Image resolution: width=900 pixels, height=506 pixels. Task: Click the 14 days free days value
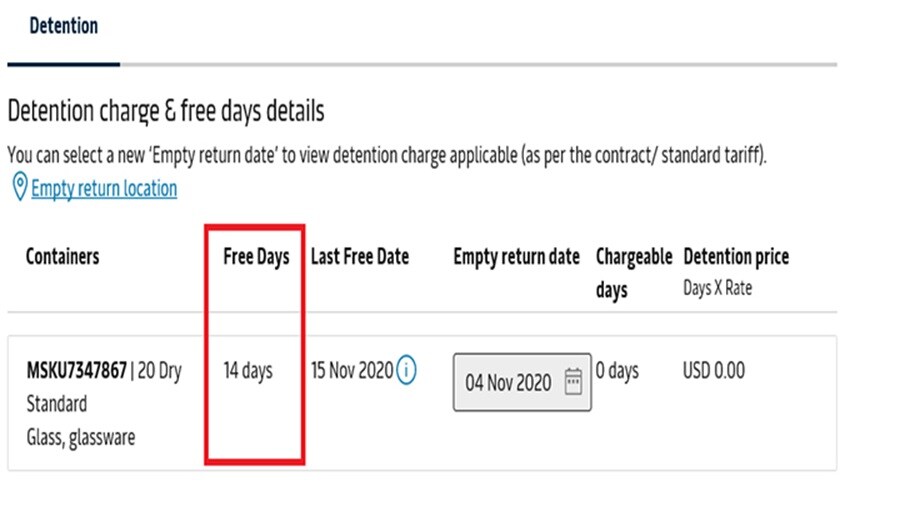(x=248, y=371)
